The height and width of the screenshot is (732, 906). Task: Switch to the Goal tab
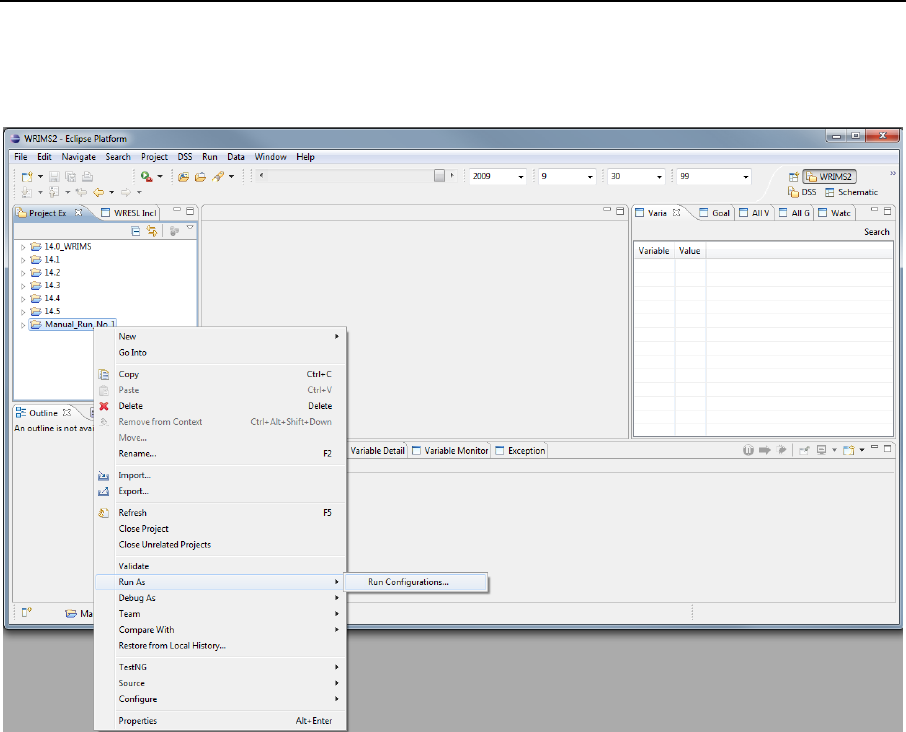(715, 213)
